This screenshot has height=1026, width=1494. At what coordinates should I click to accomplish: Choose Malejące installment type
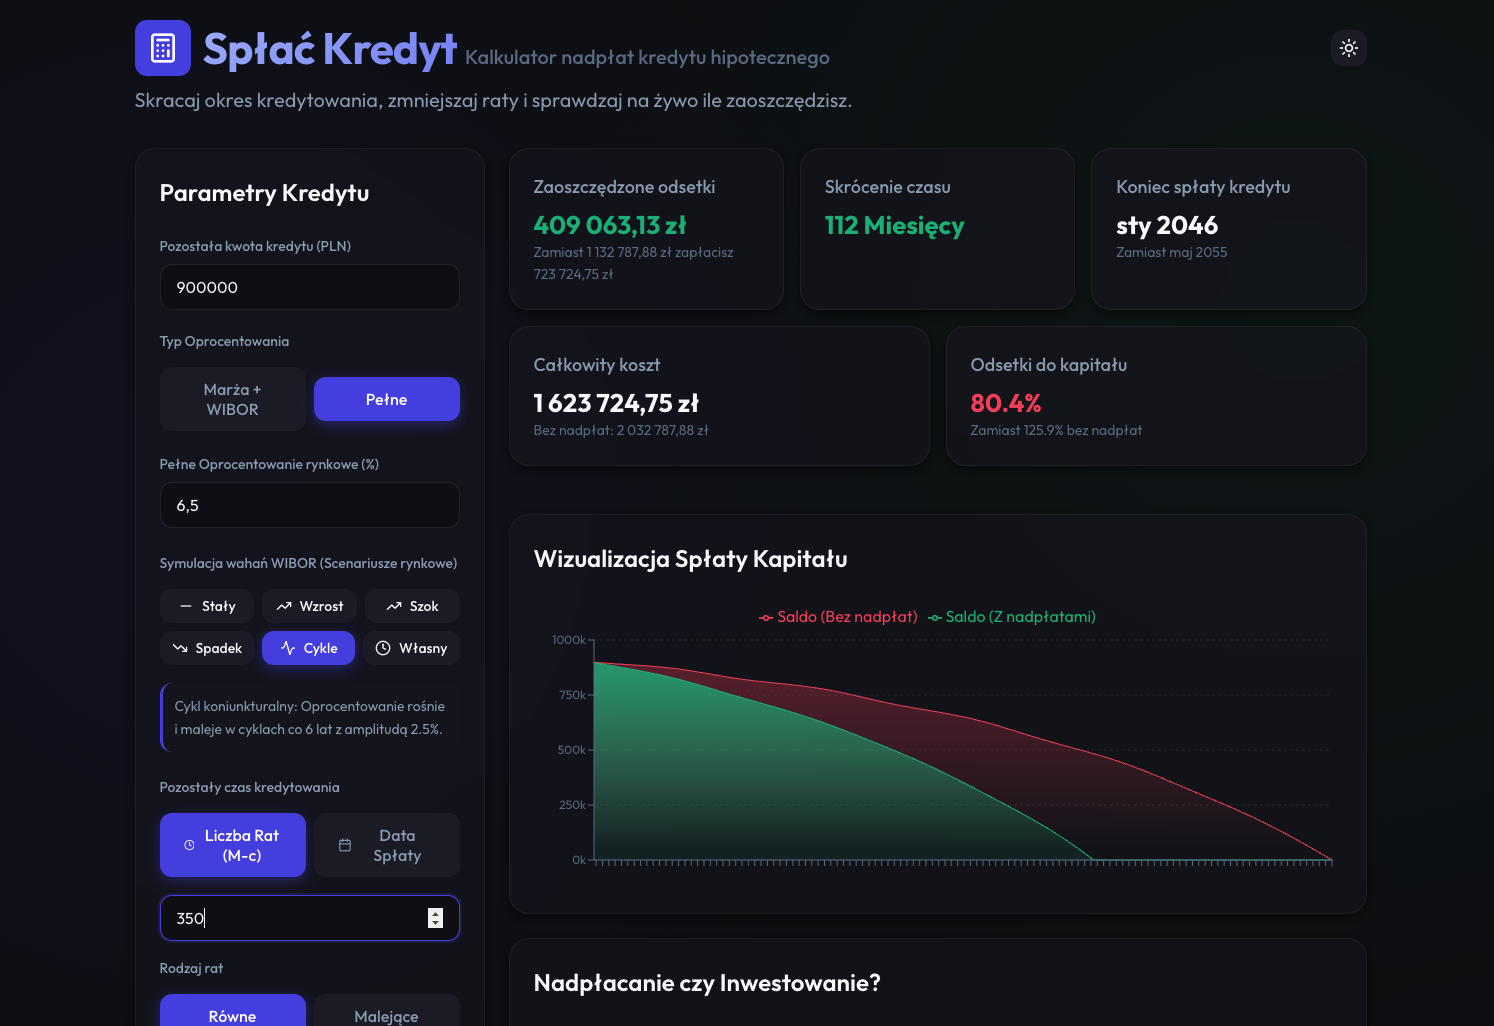[x=386, y=1015]
